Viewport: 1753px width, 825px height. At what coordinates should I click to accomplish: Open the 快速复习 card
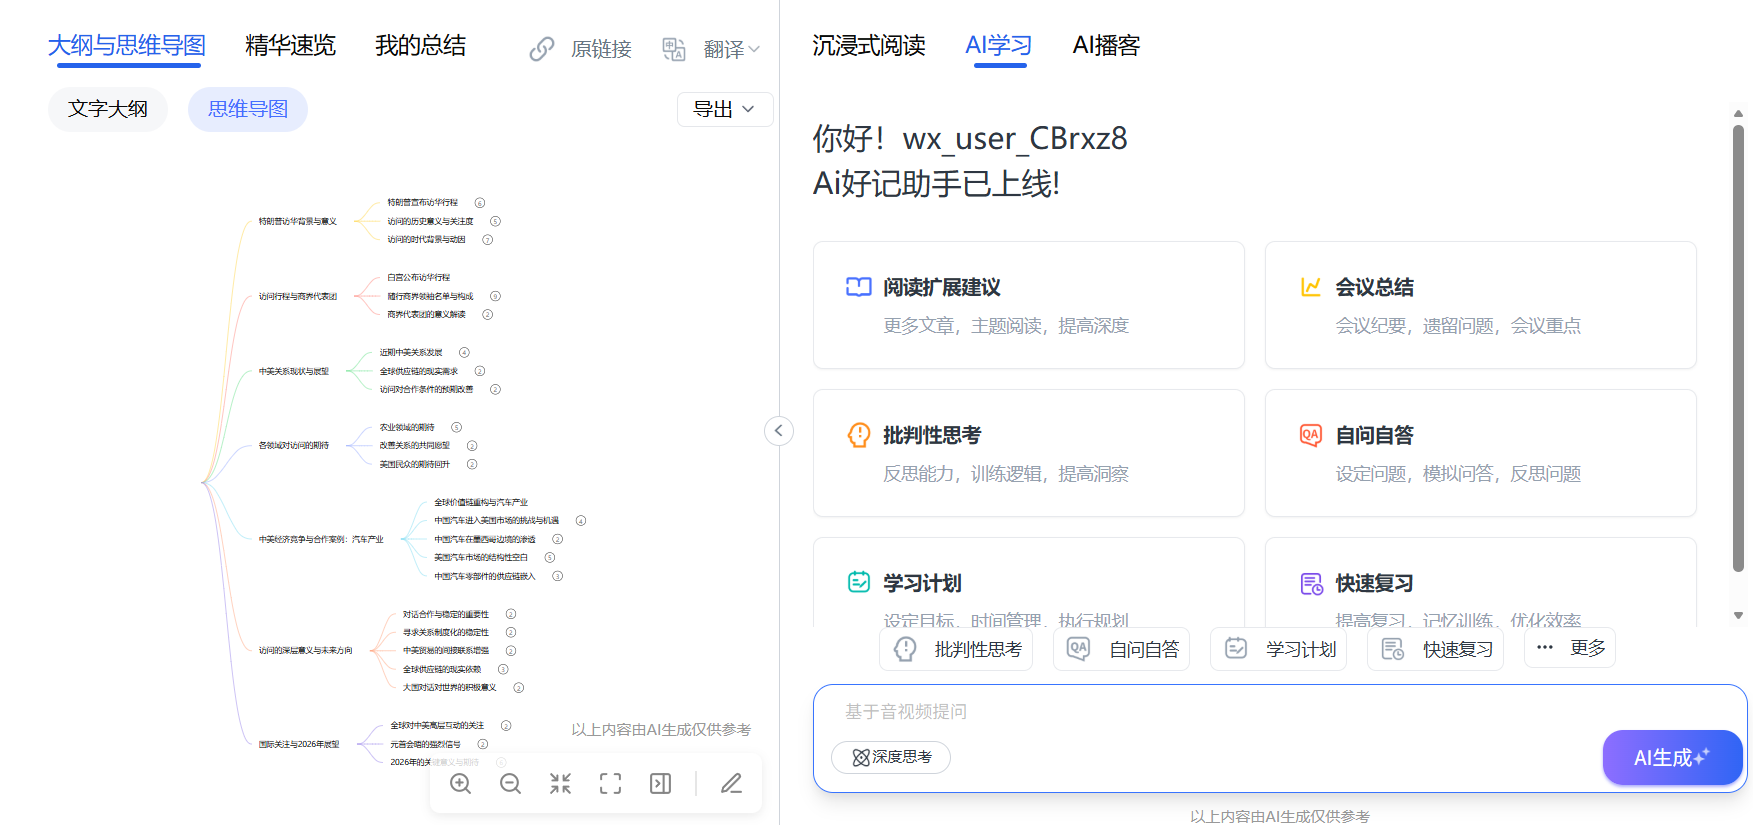(1481, 583)
